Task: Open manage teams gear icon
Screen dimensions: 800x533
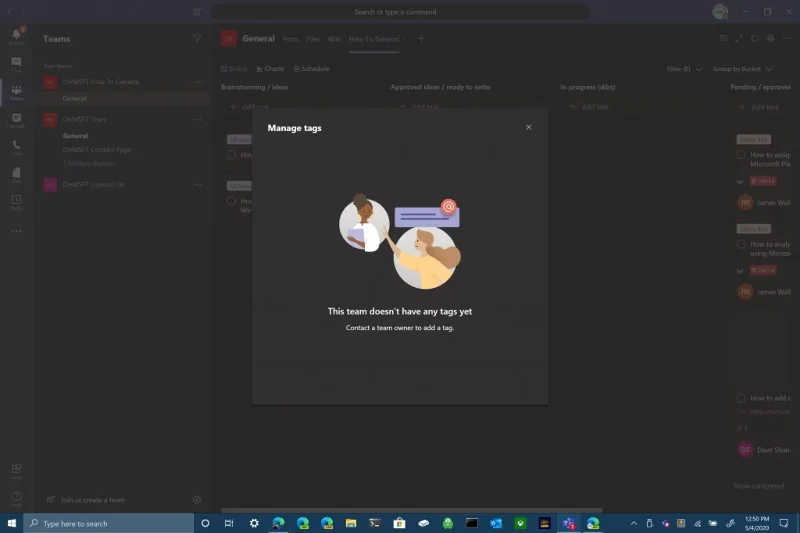Action: coord(197,500)
